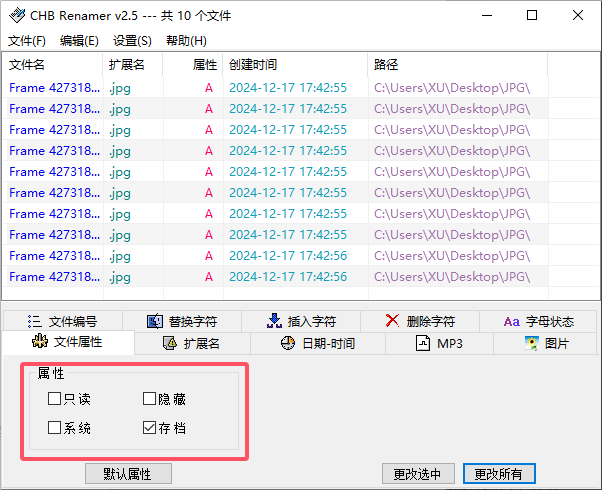Sort by the 属性 column header
This screenshot has width=602, height=490.
[193, 65]
